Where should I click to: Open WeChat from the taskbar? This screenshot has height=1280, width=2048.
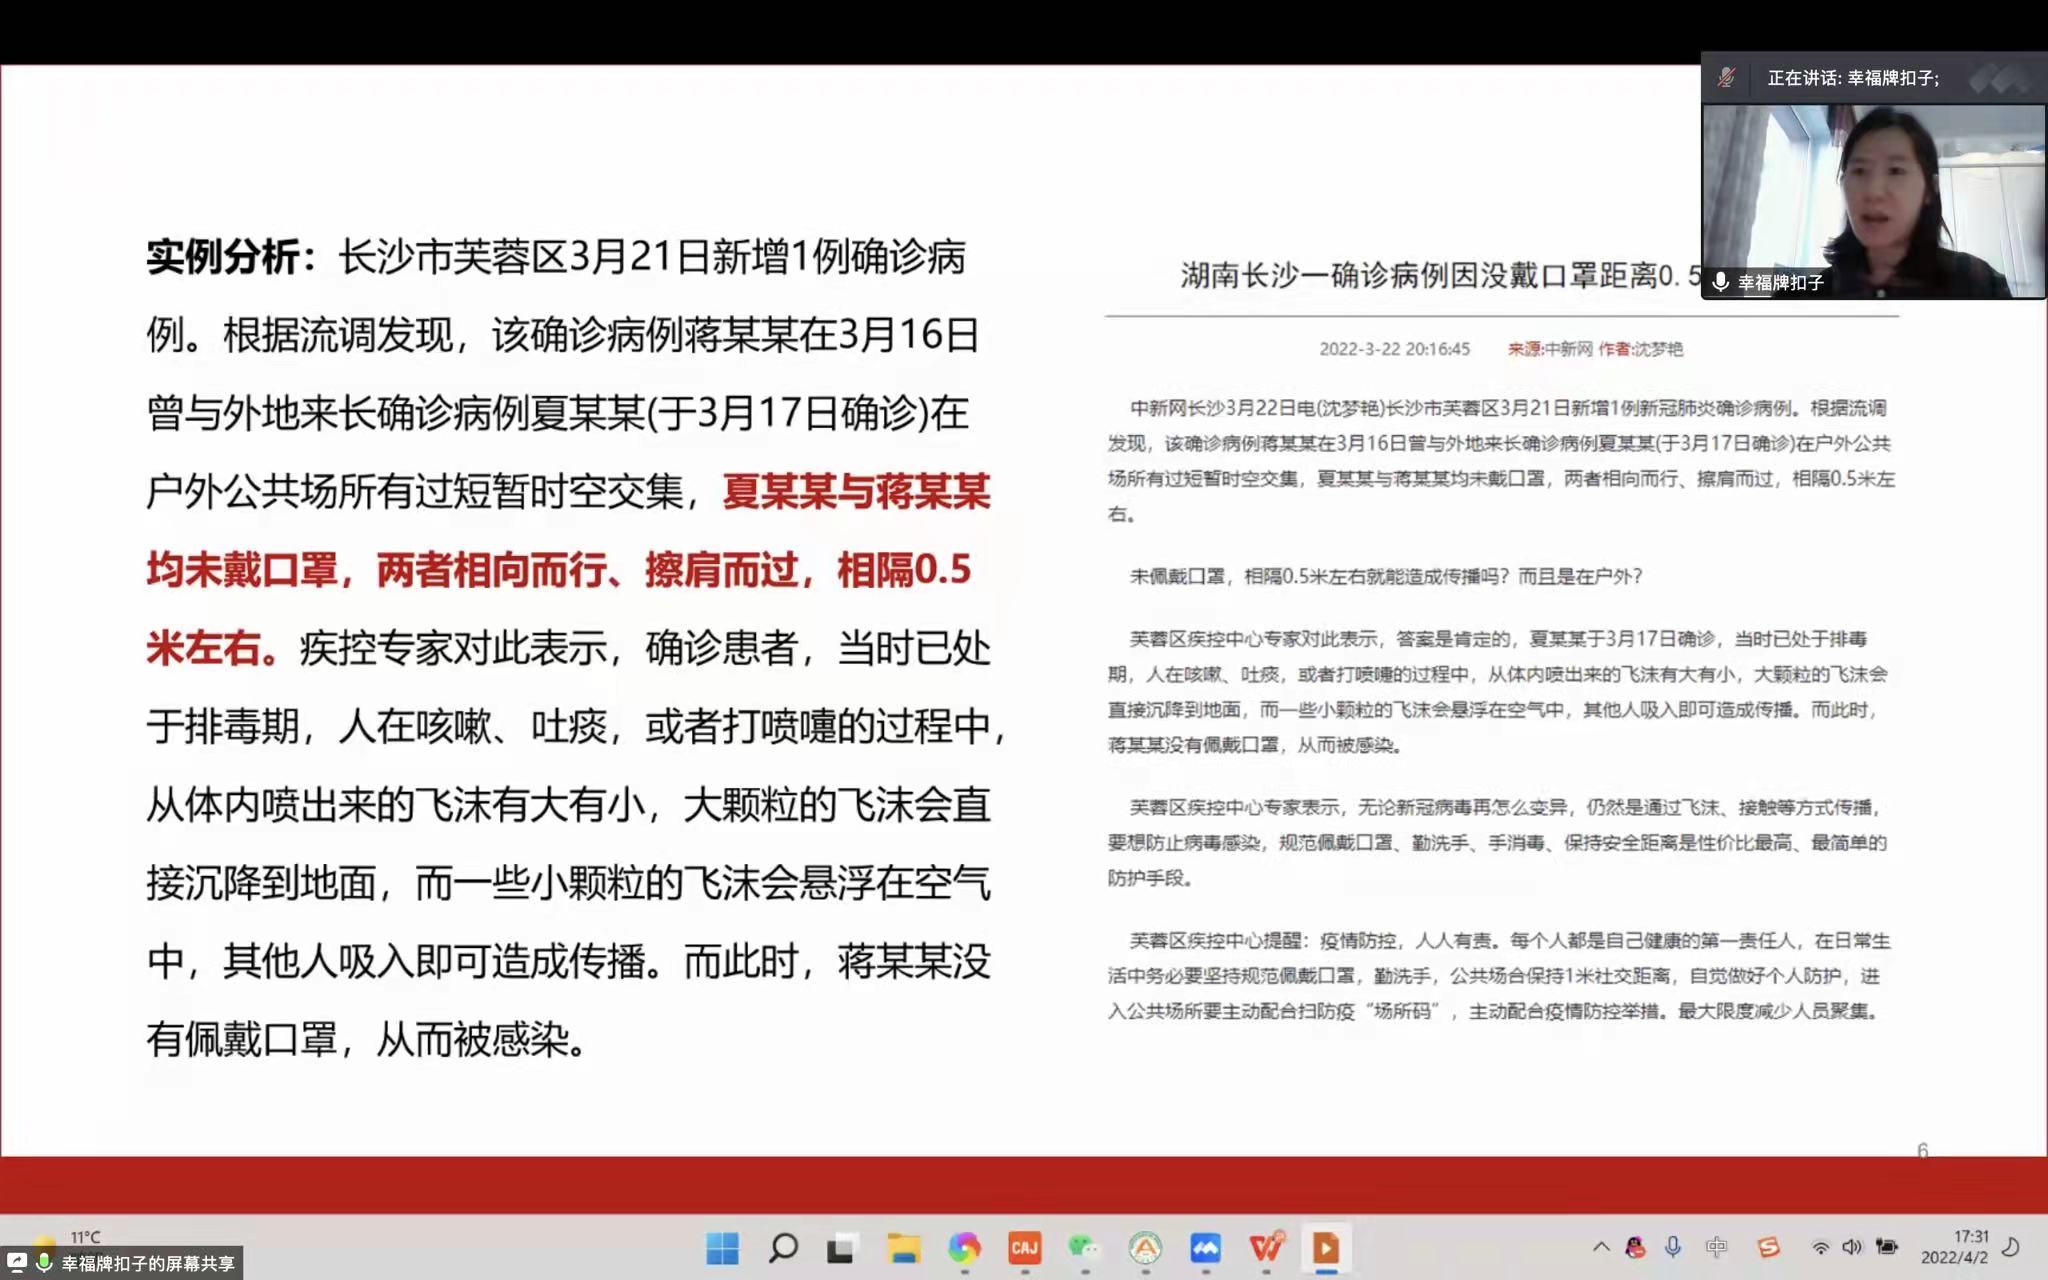pos(1084,1247)
